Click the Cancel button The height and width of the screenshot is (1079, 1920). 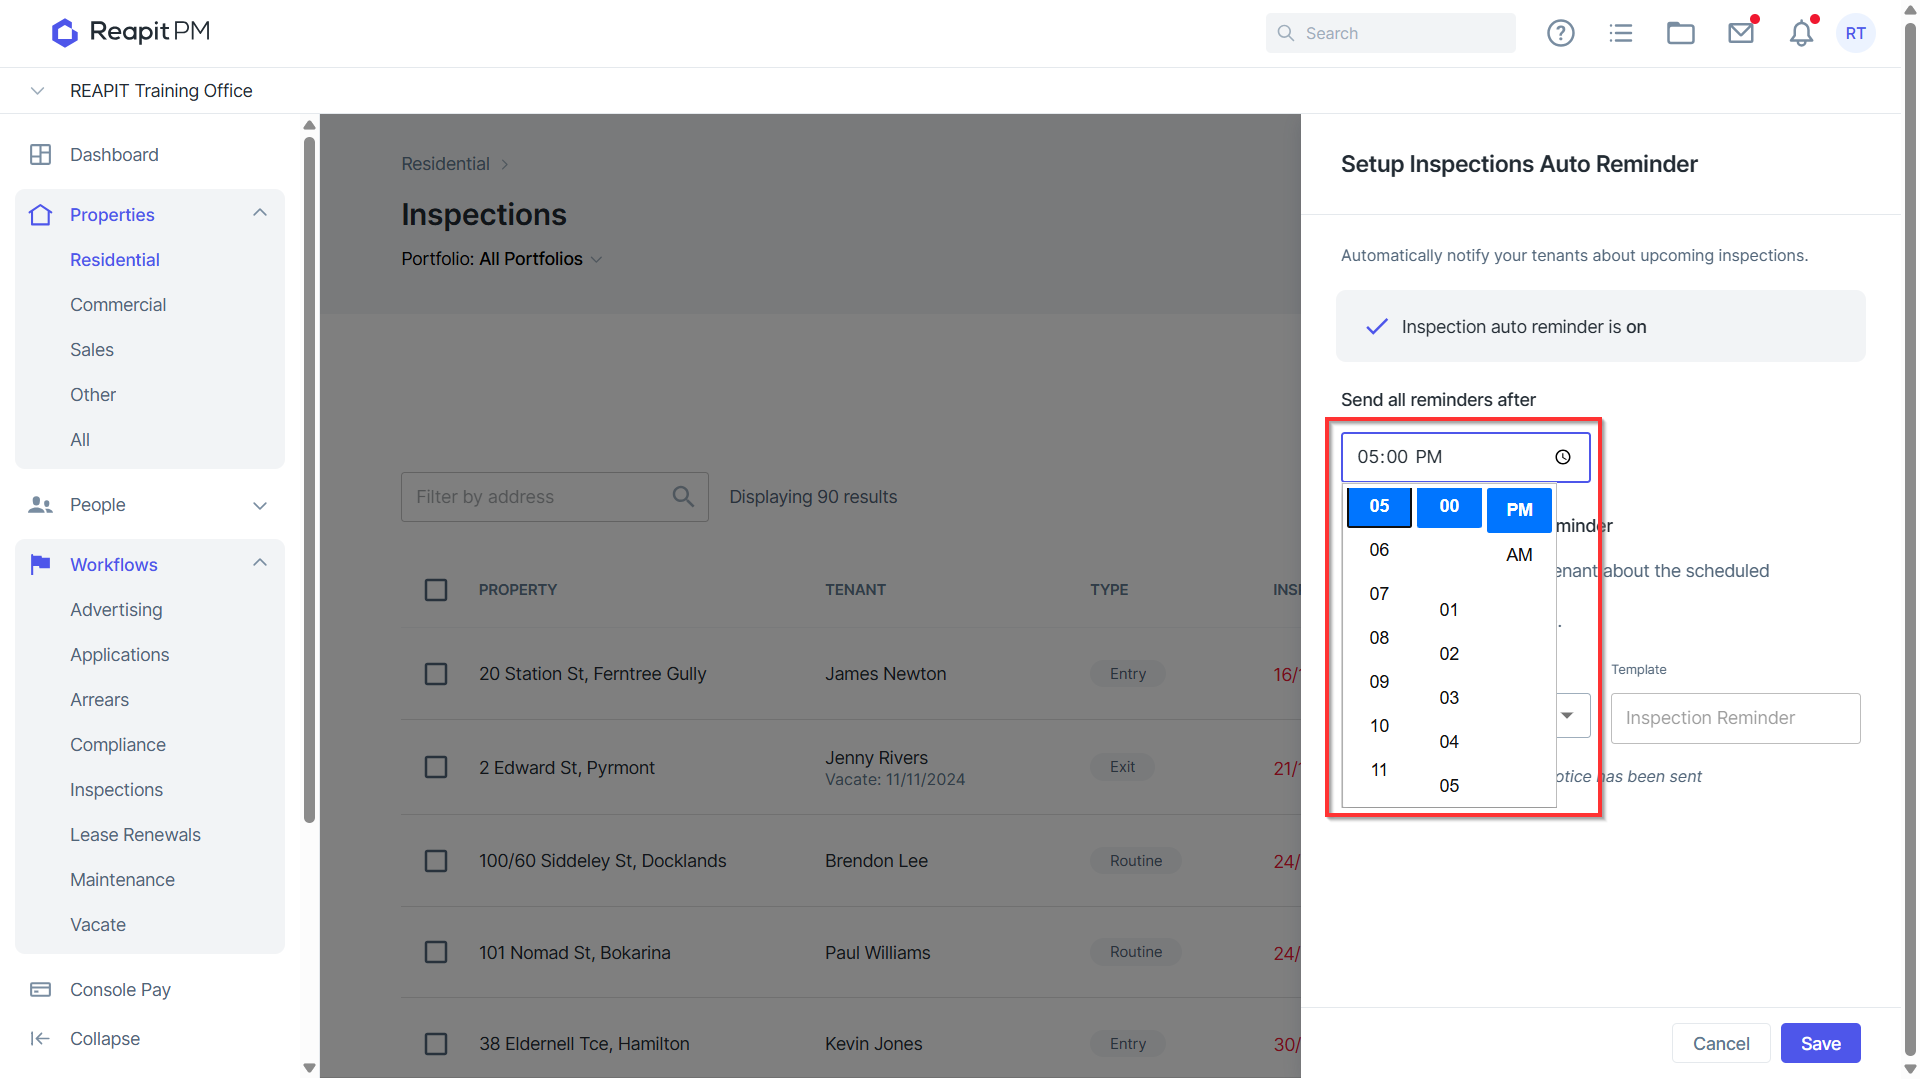(1721, 1043)
